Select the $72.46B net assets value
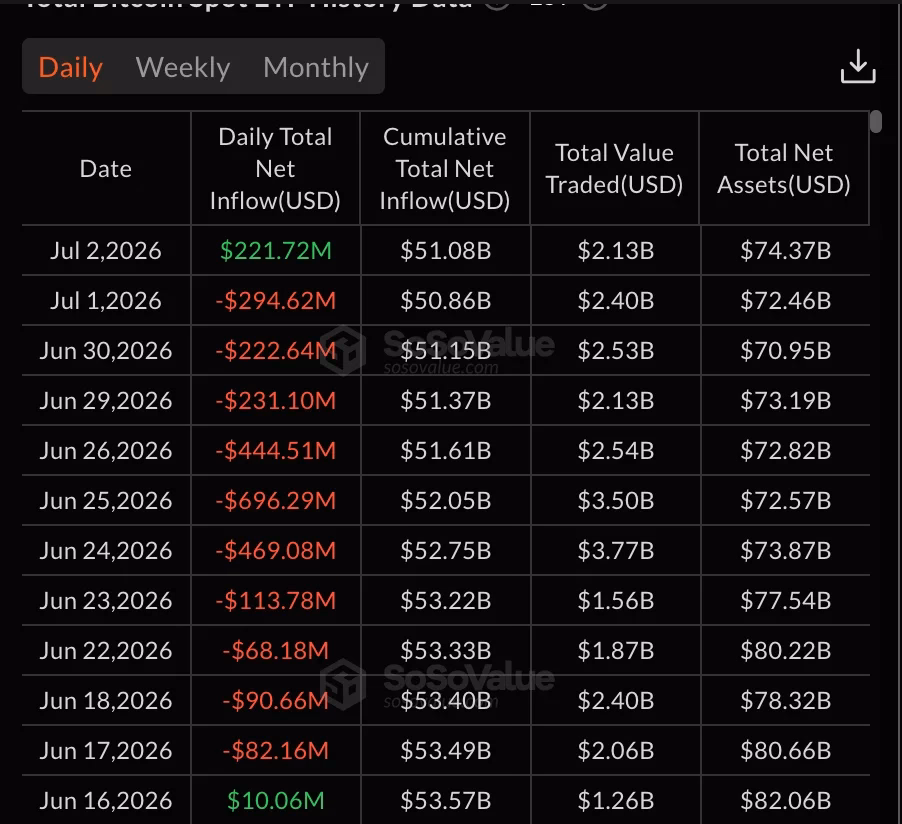Viewport: 902px width, 824px height. (x=786, y=300)
